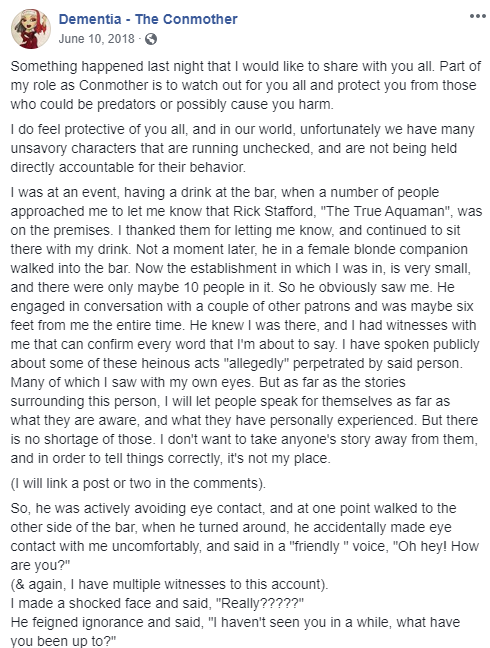Click the paragraph starting "Something happened last night"

pos(245,85)
